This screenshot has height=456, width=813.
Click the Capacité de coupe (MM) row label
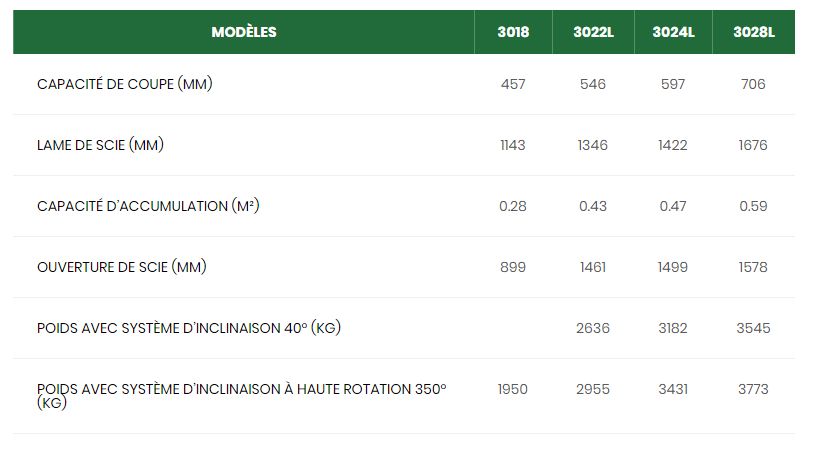click(x=125, y=84)
